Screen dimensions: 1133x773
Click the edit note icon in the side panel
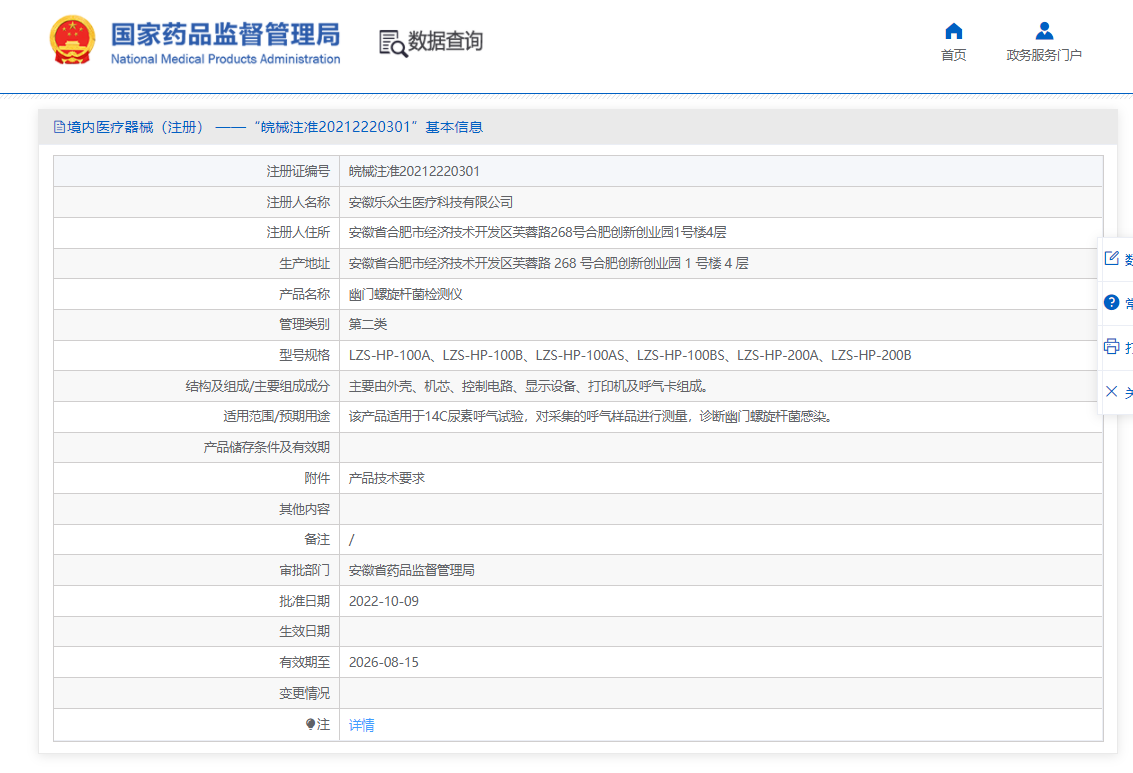(x=1111, y=258)
